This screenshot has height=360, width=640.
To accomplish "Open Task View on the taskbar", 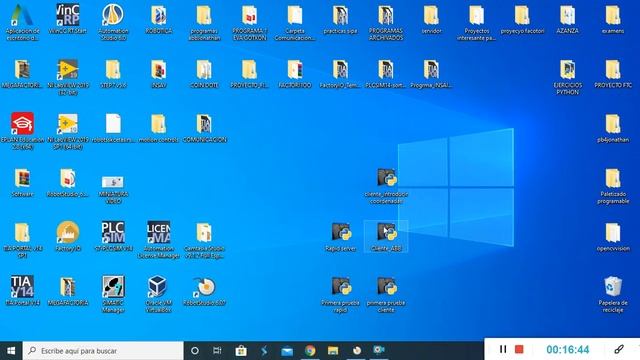I will coord(217,350).
